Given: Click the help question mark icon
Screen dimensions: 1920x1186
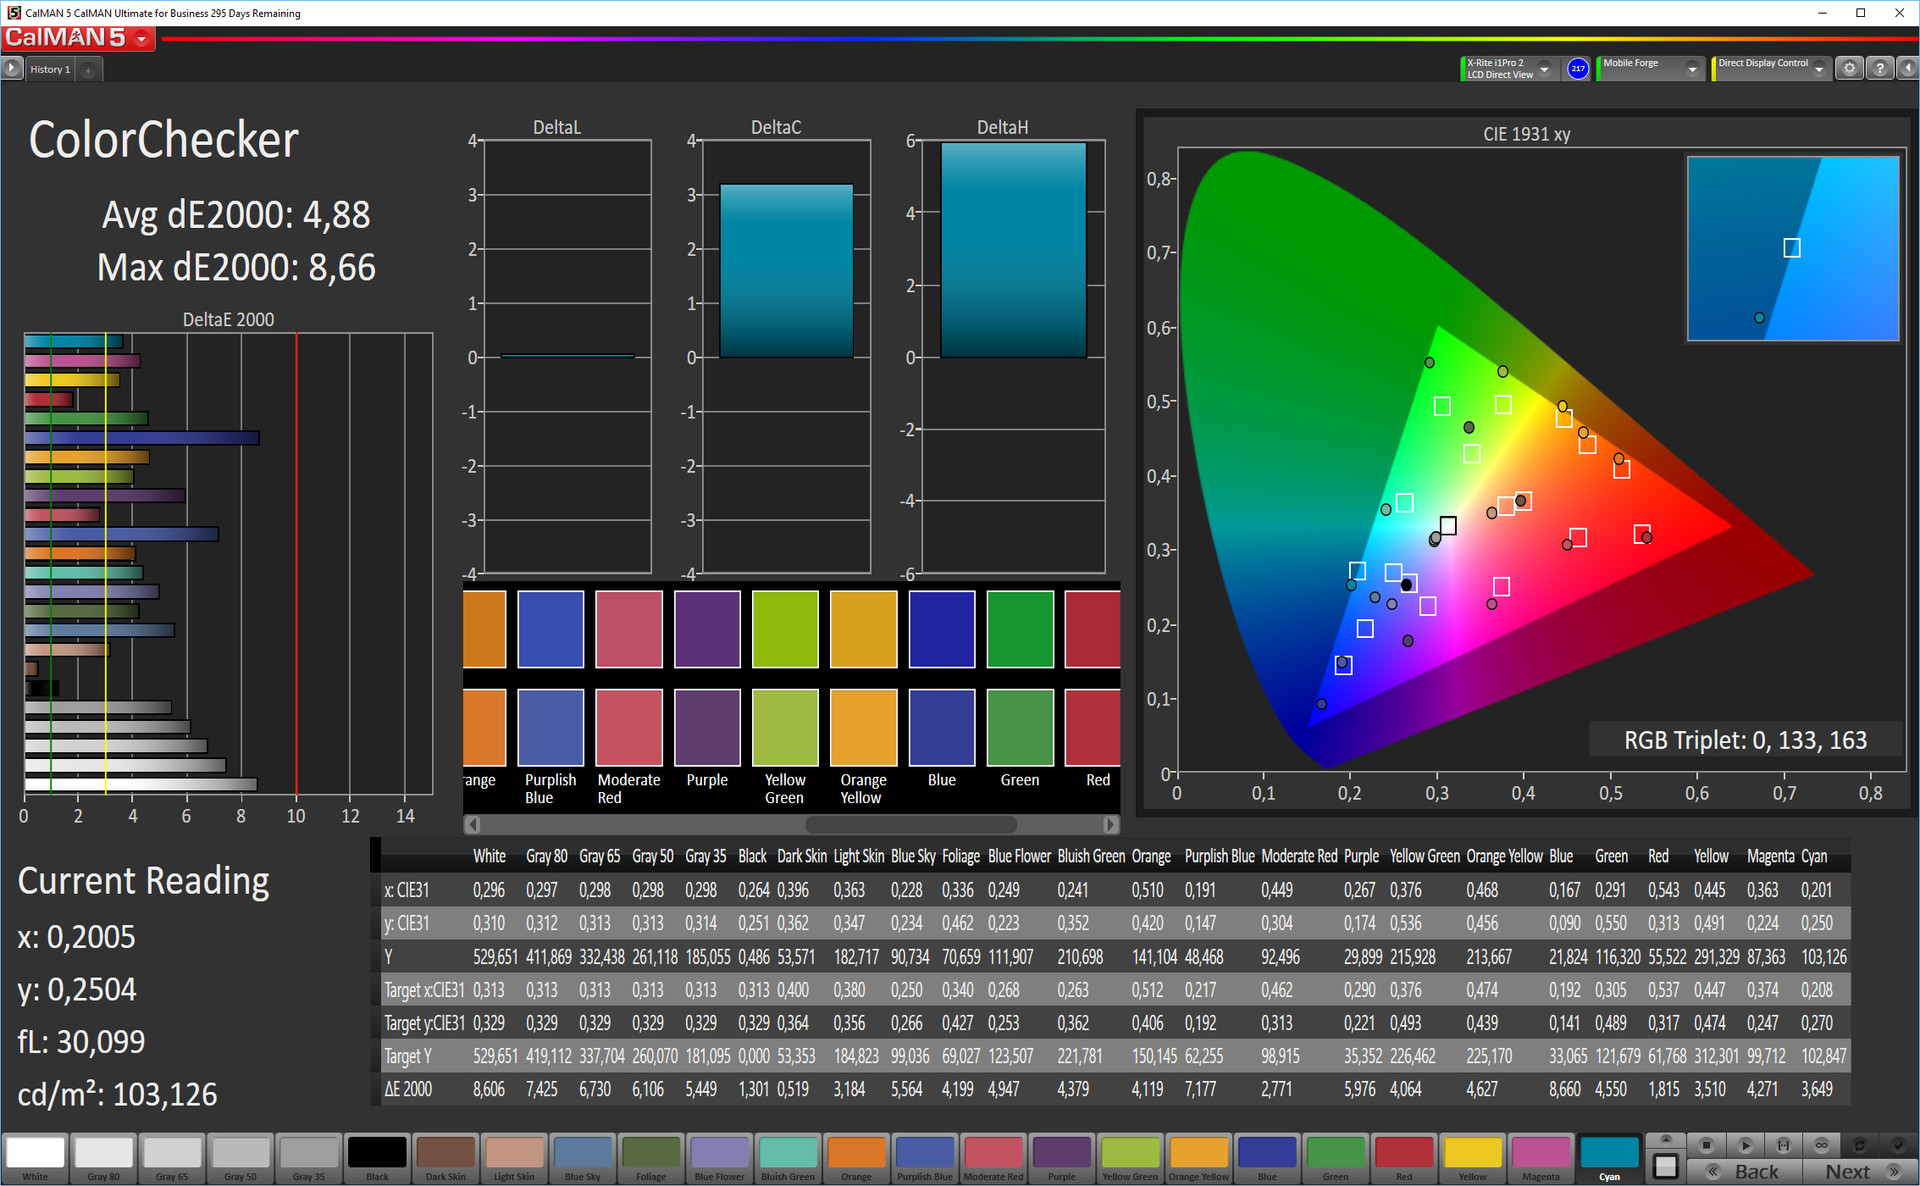Looking at the screenshot, I should point(1880,69).
